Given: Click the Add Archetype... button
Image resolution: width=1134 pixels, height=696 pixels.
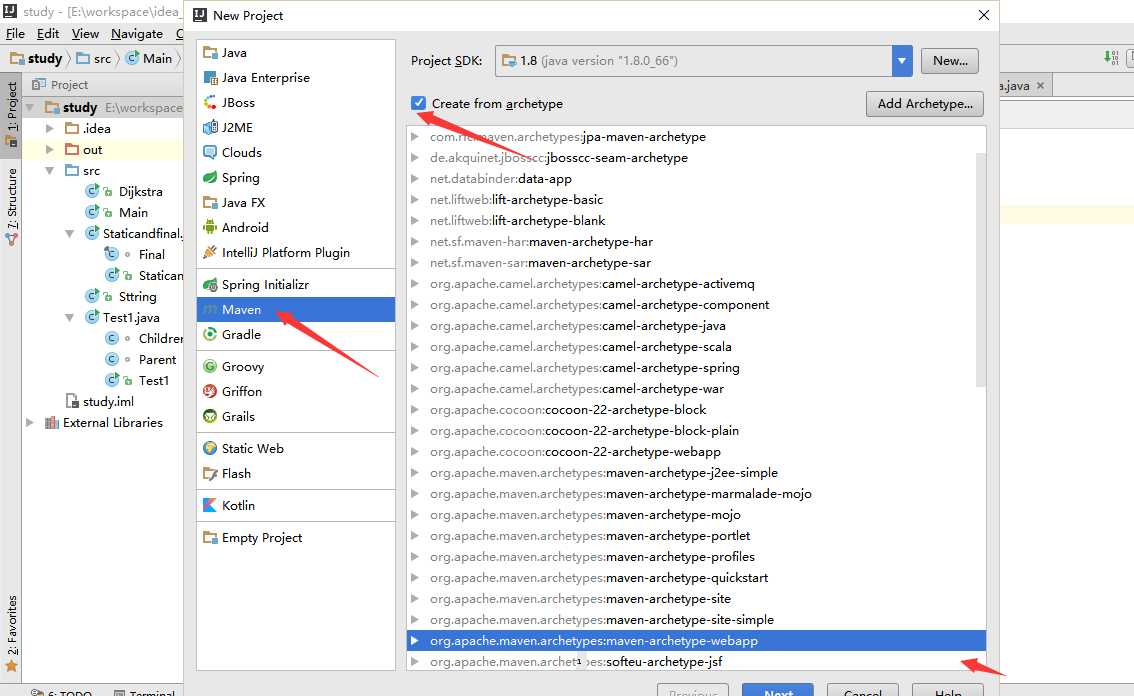Looking at the screenshot, I should (924, 103).
